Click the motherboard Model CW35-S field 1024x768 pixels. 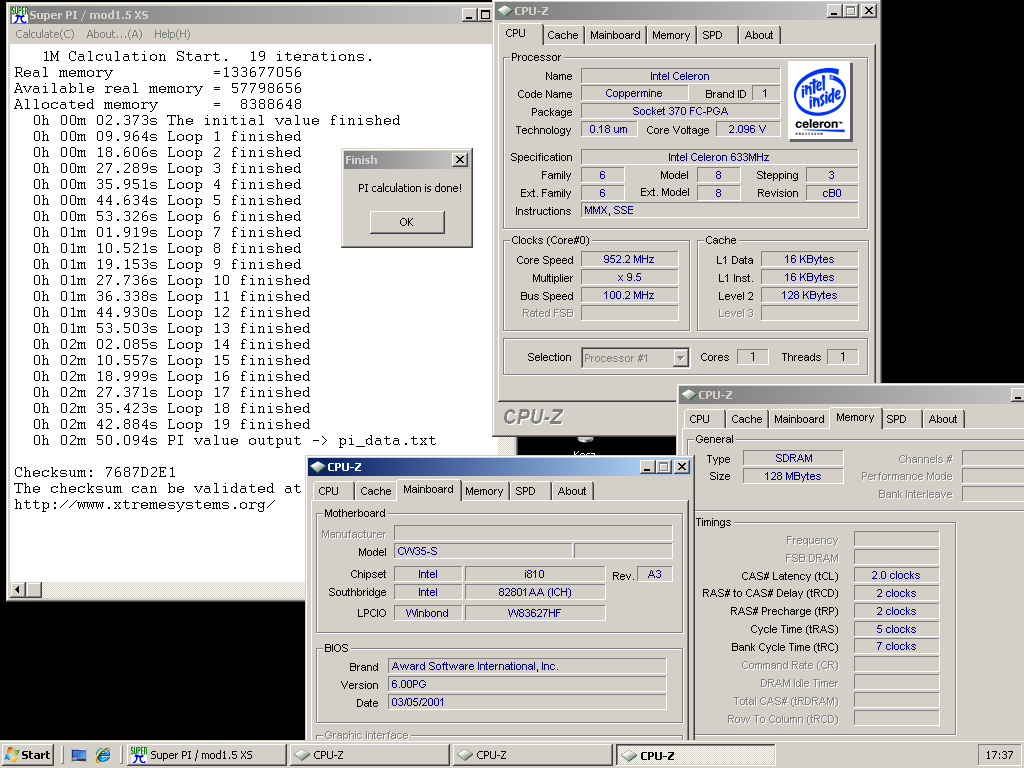pyautogui.click(x=483, y=551)
